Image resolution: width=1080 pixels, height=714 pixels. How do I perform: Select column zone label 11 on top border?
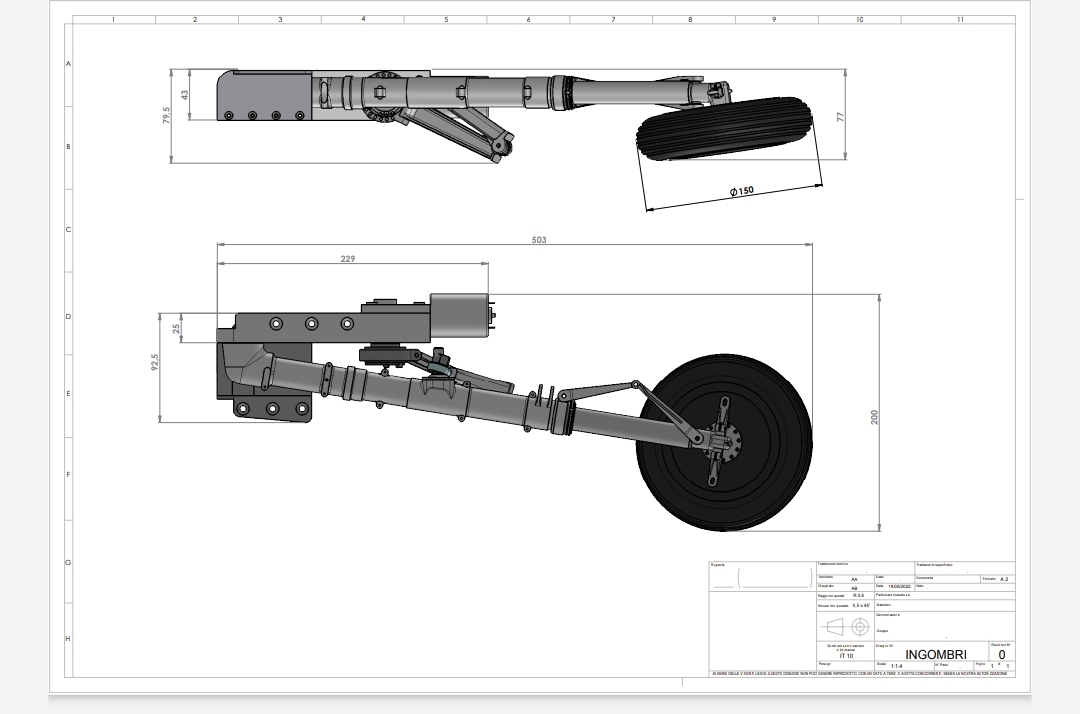[960, 19]
